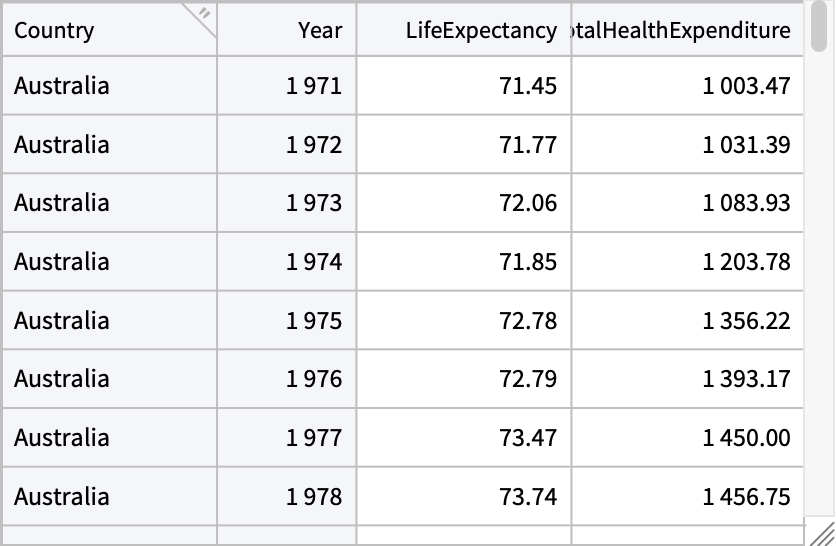
Task: Click the LifeExpectancy column header
Action: [480, 30]
